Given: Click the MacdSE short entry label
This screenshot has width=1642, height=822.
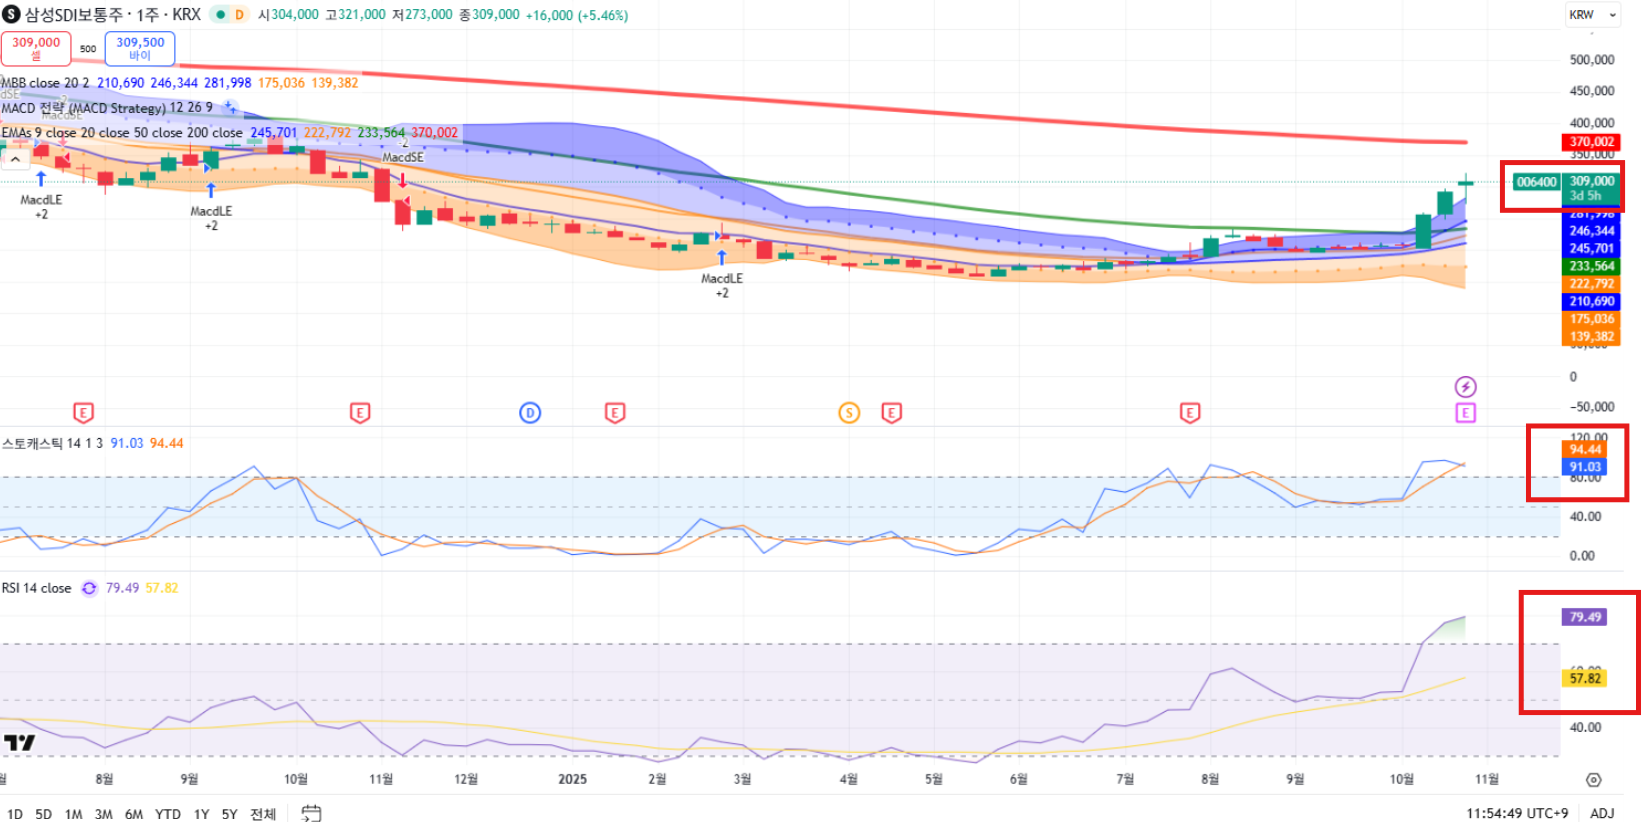Looking at the screenshot, I should pos(403,157).
